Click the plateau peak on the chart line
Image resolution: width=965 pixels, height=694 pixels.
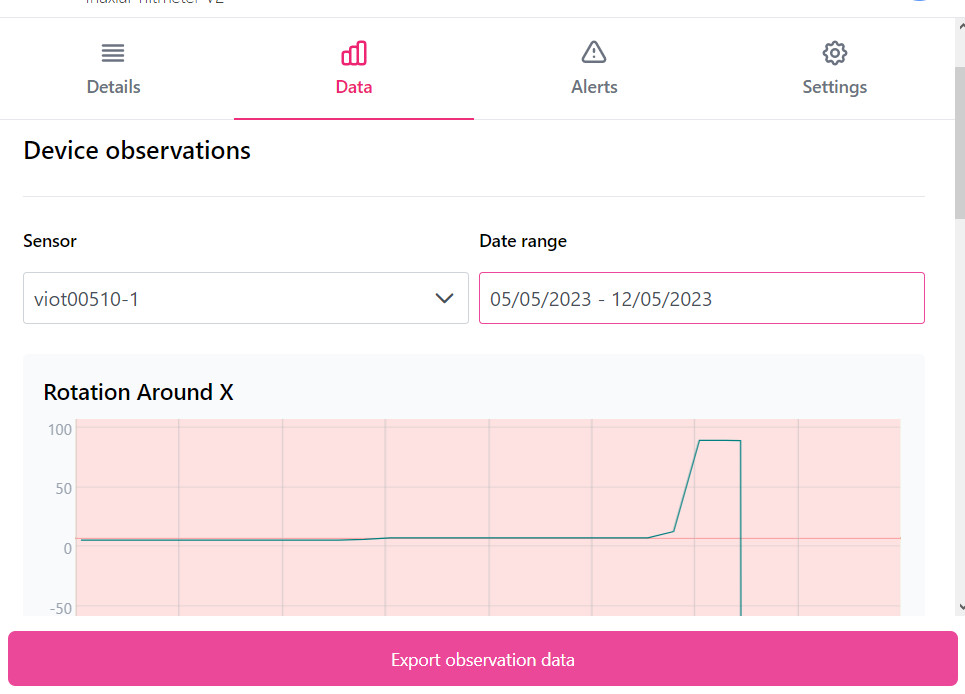tap(719, 440)
